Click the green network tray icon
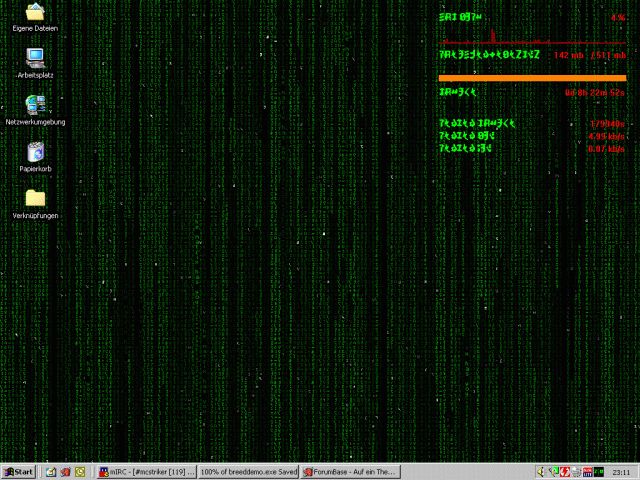Viewport: 640px width, 480px height. click(554, 472)
